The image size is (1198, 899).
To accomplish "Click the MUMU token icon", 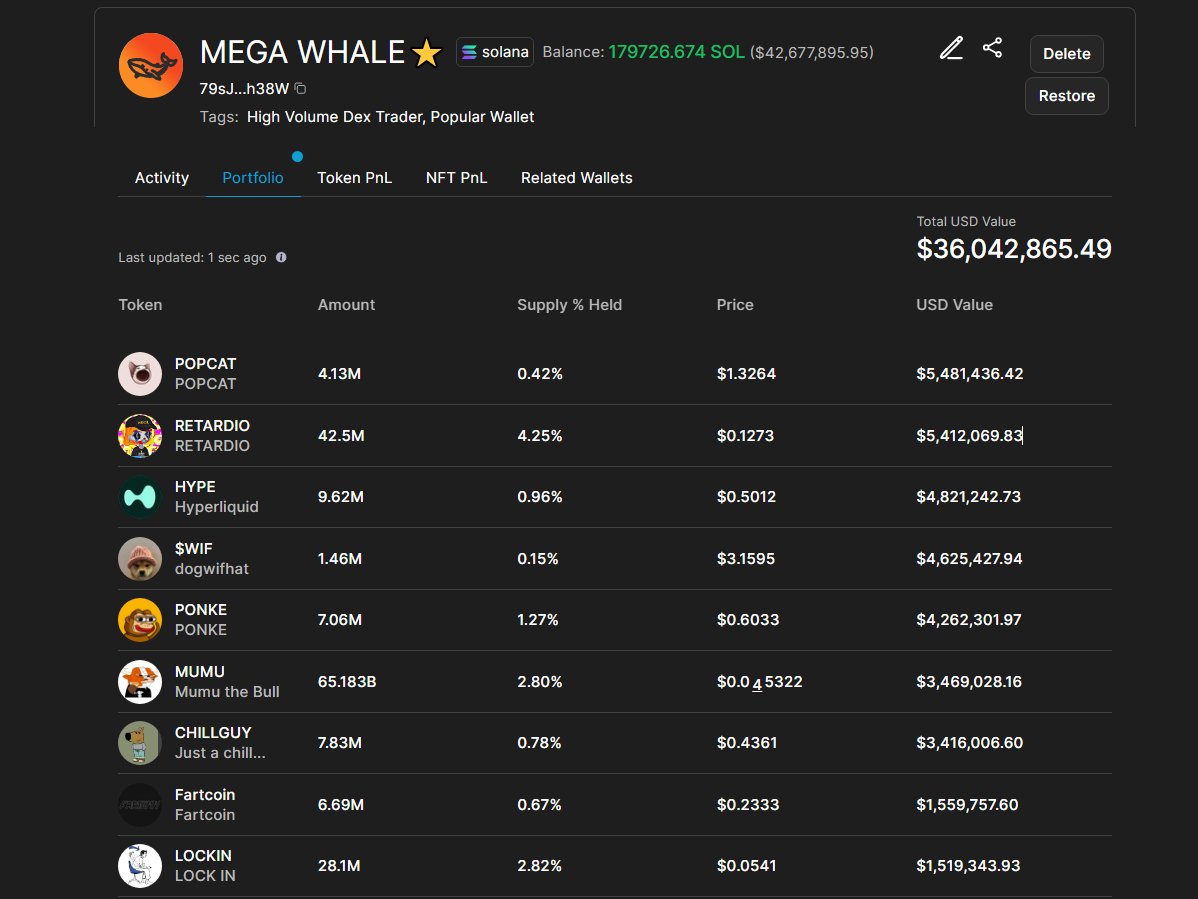I will click(x=140, y=681).
